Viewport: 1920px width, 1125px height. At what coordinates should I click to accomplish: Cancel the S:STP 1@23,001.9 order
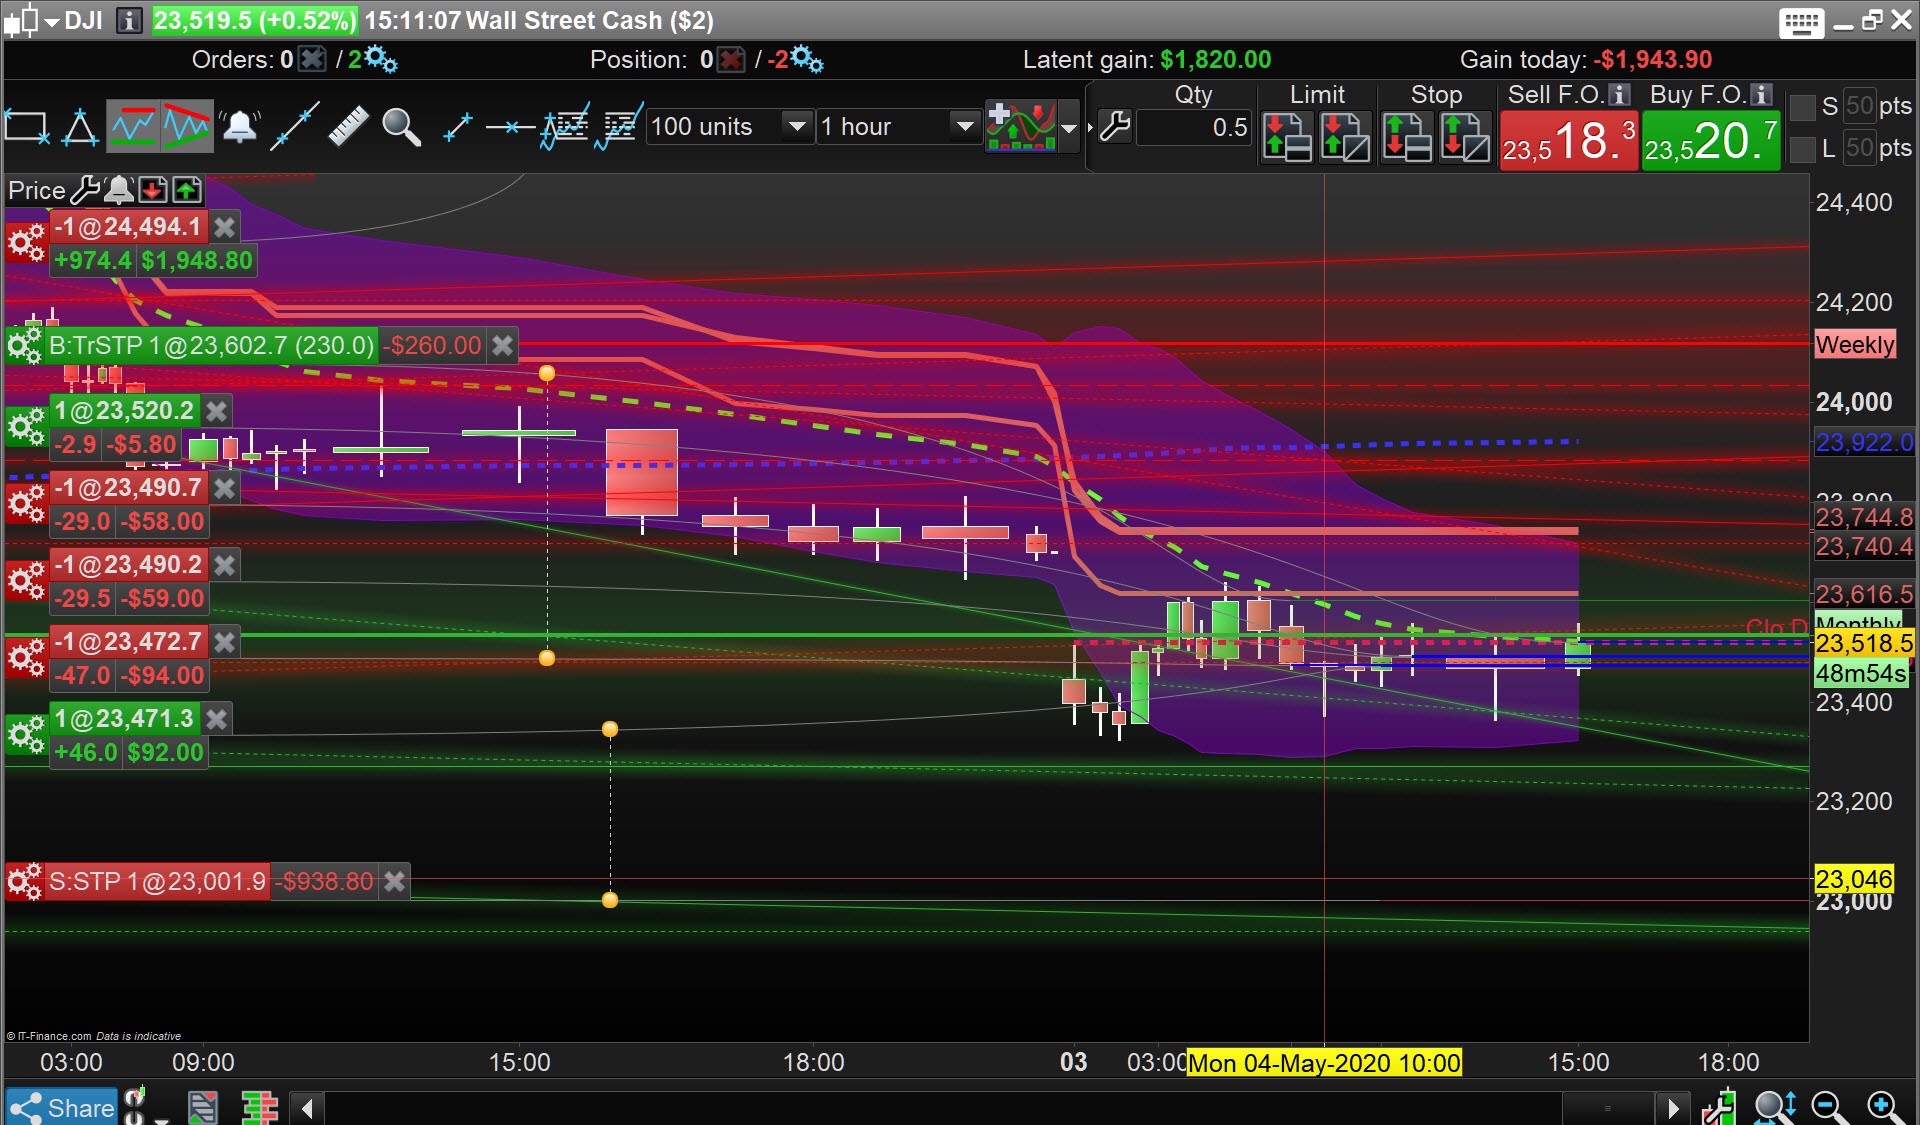[x=395, y=882]
